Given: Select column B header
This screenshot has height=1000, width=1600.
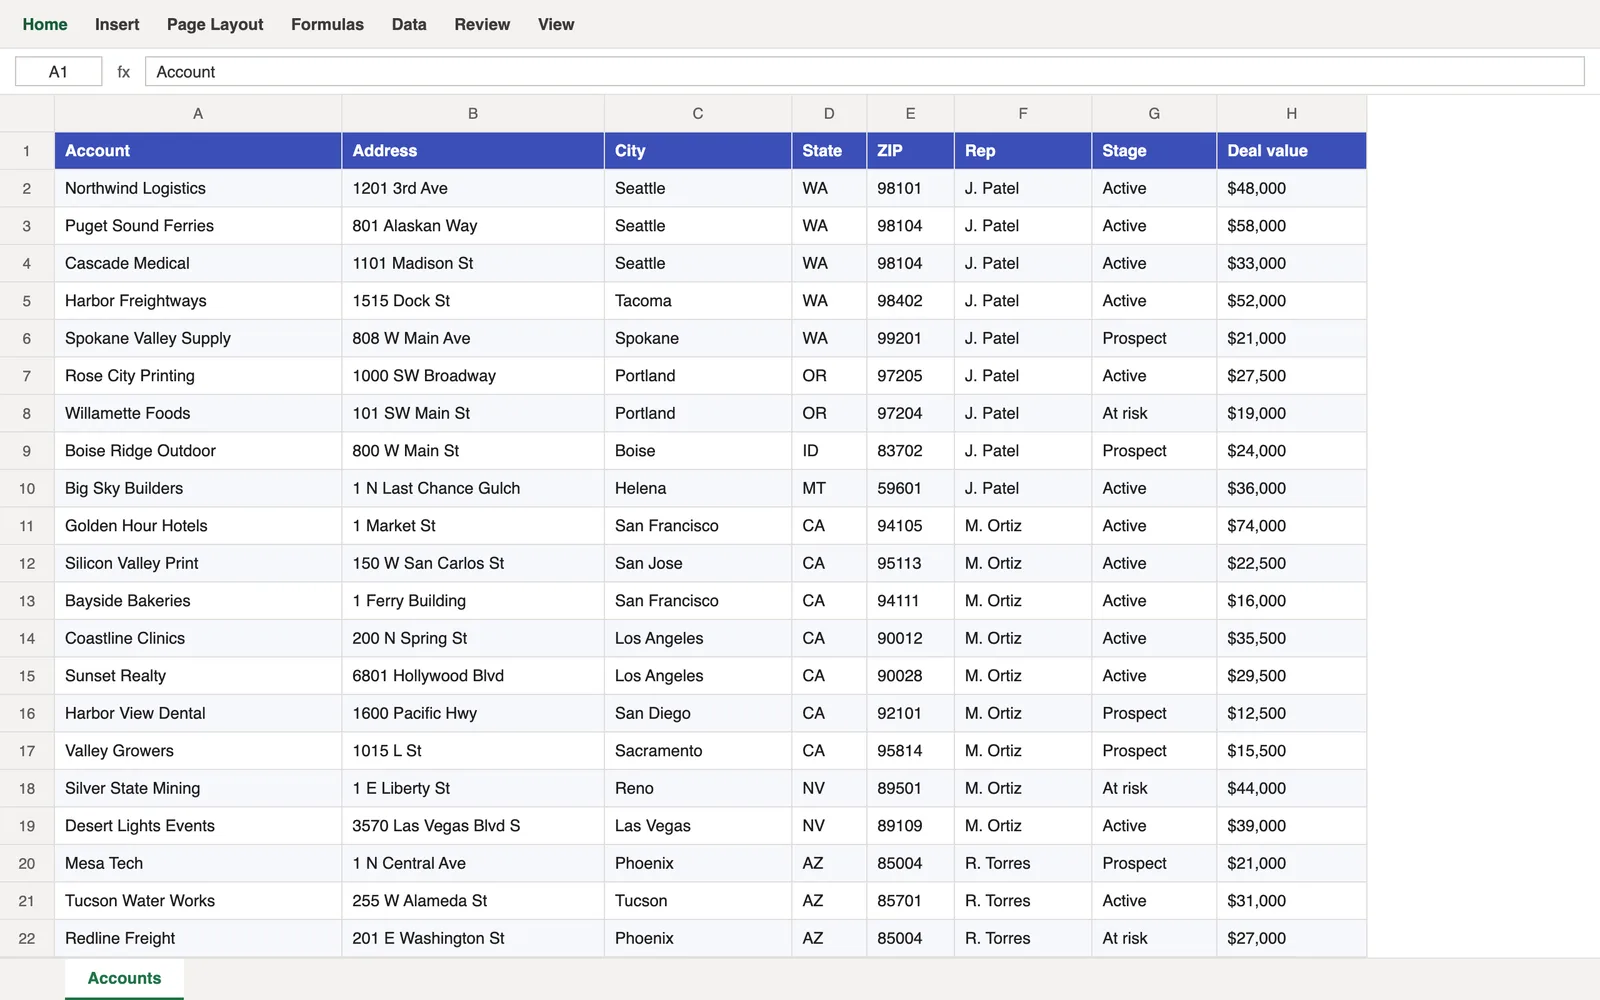Looking at the screenshot, I should pyautogui.click(x=473, y=114).
